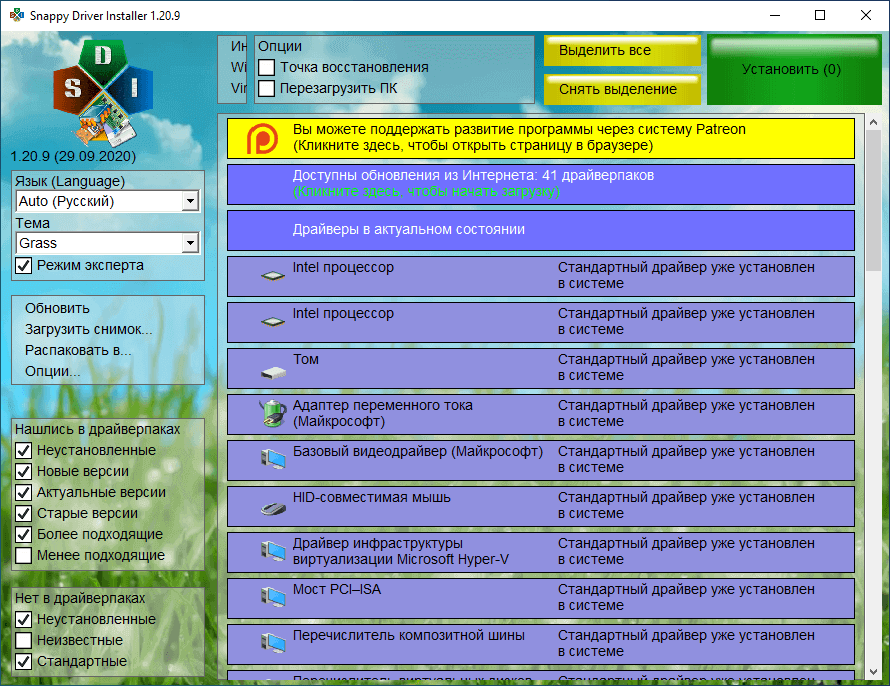The width and height of the screenshot is (890, 686).
Task: Check Неизвестные filter
Action: 24,641
